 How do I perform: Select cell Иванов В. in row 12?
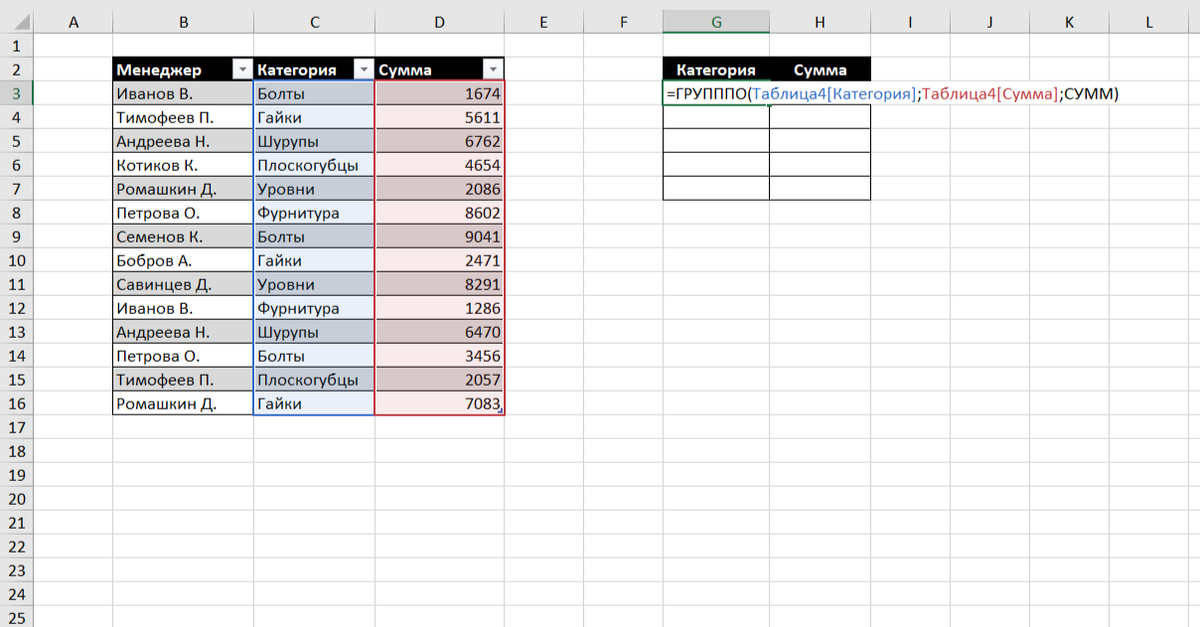click(183, 308)
